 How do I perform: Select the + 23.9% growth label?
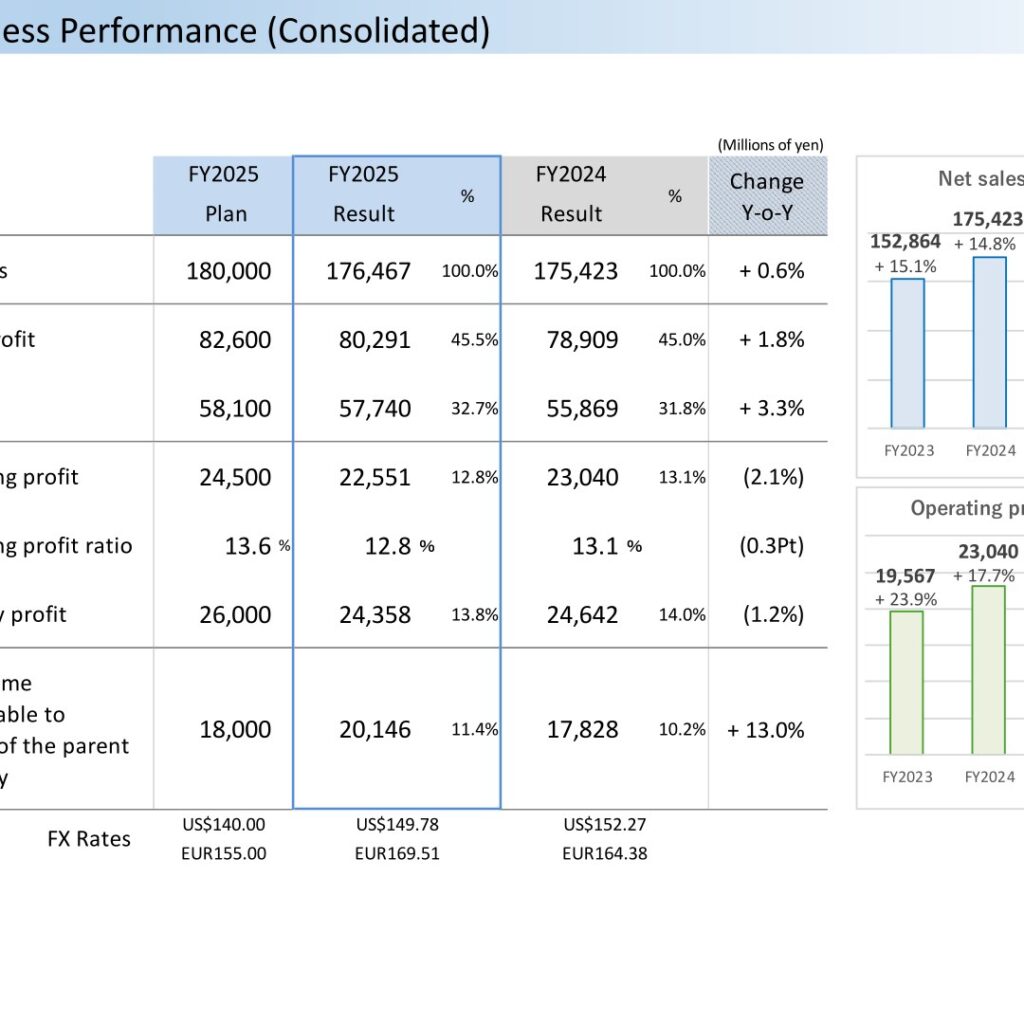905,600
